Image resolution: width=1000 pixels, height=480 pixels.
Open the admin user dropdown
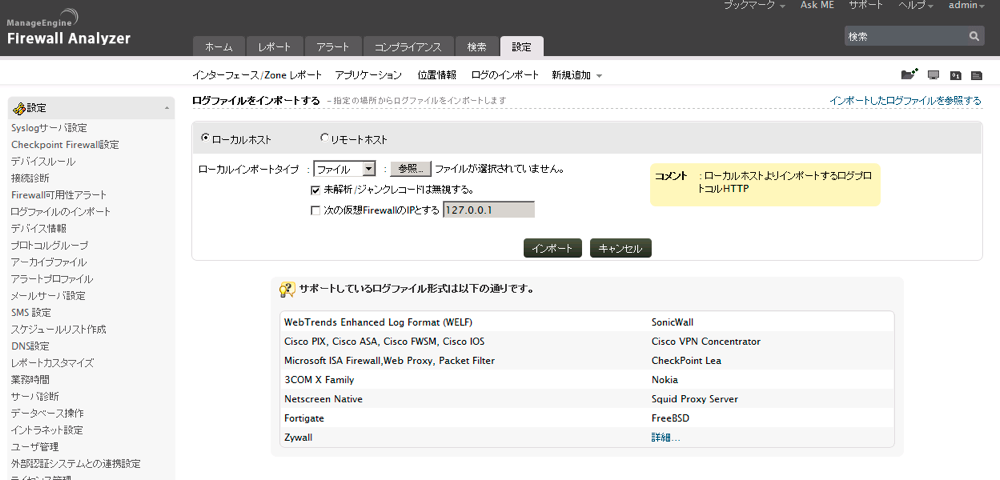[968, 6]
